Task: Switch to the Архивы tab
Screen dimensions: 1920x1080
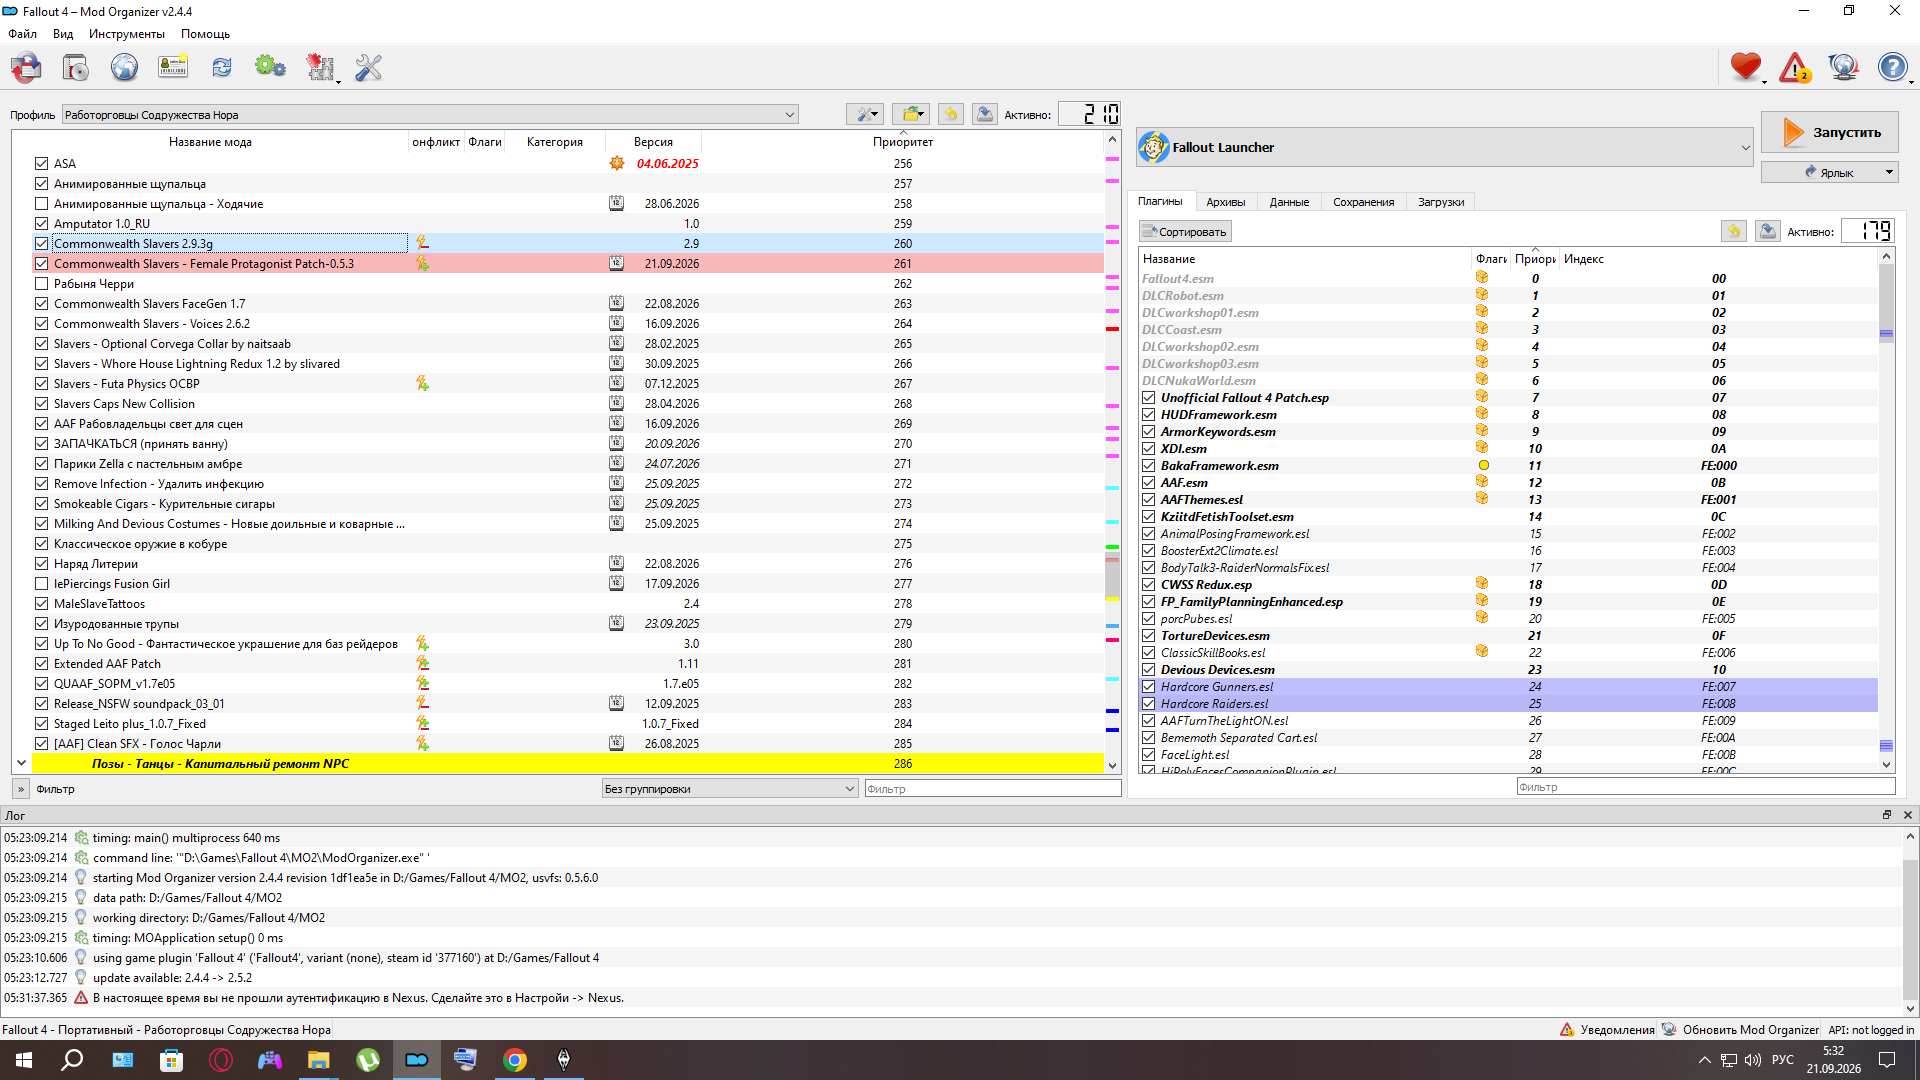Action: [1225, 202]
